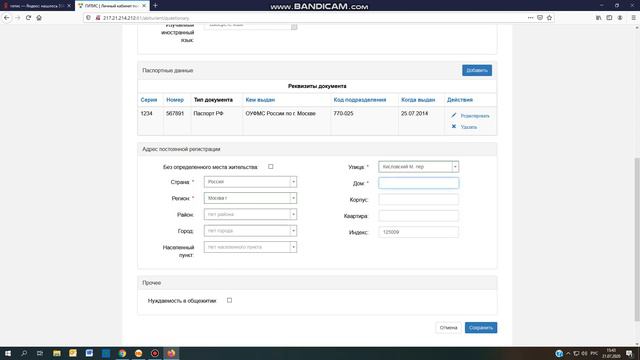Open the Улица dropdown

[x=418, y=167]
